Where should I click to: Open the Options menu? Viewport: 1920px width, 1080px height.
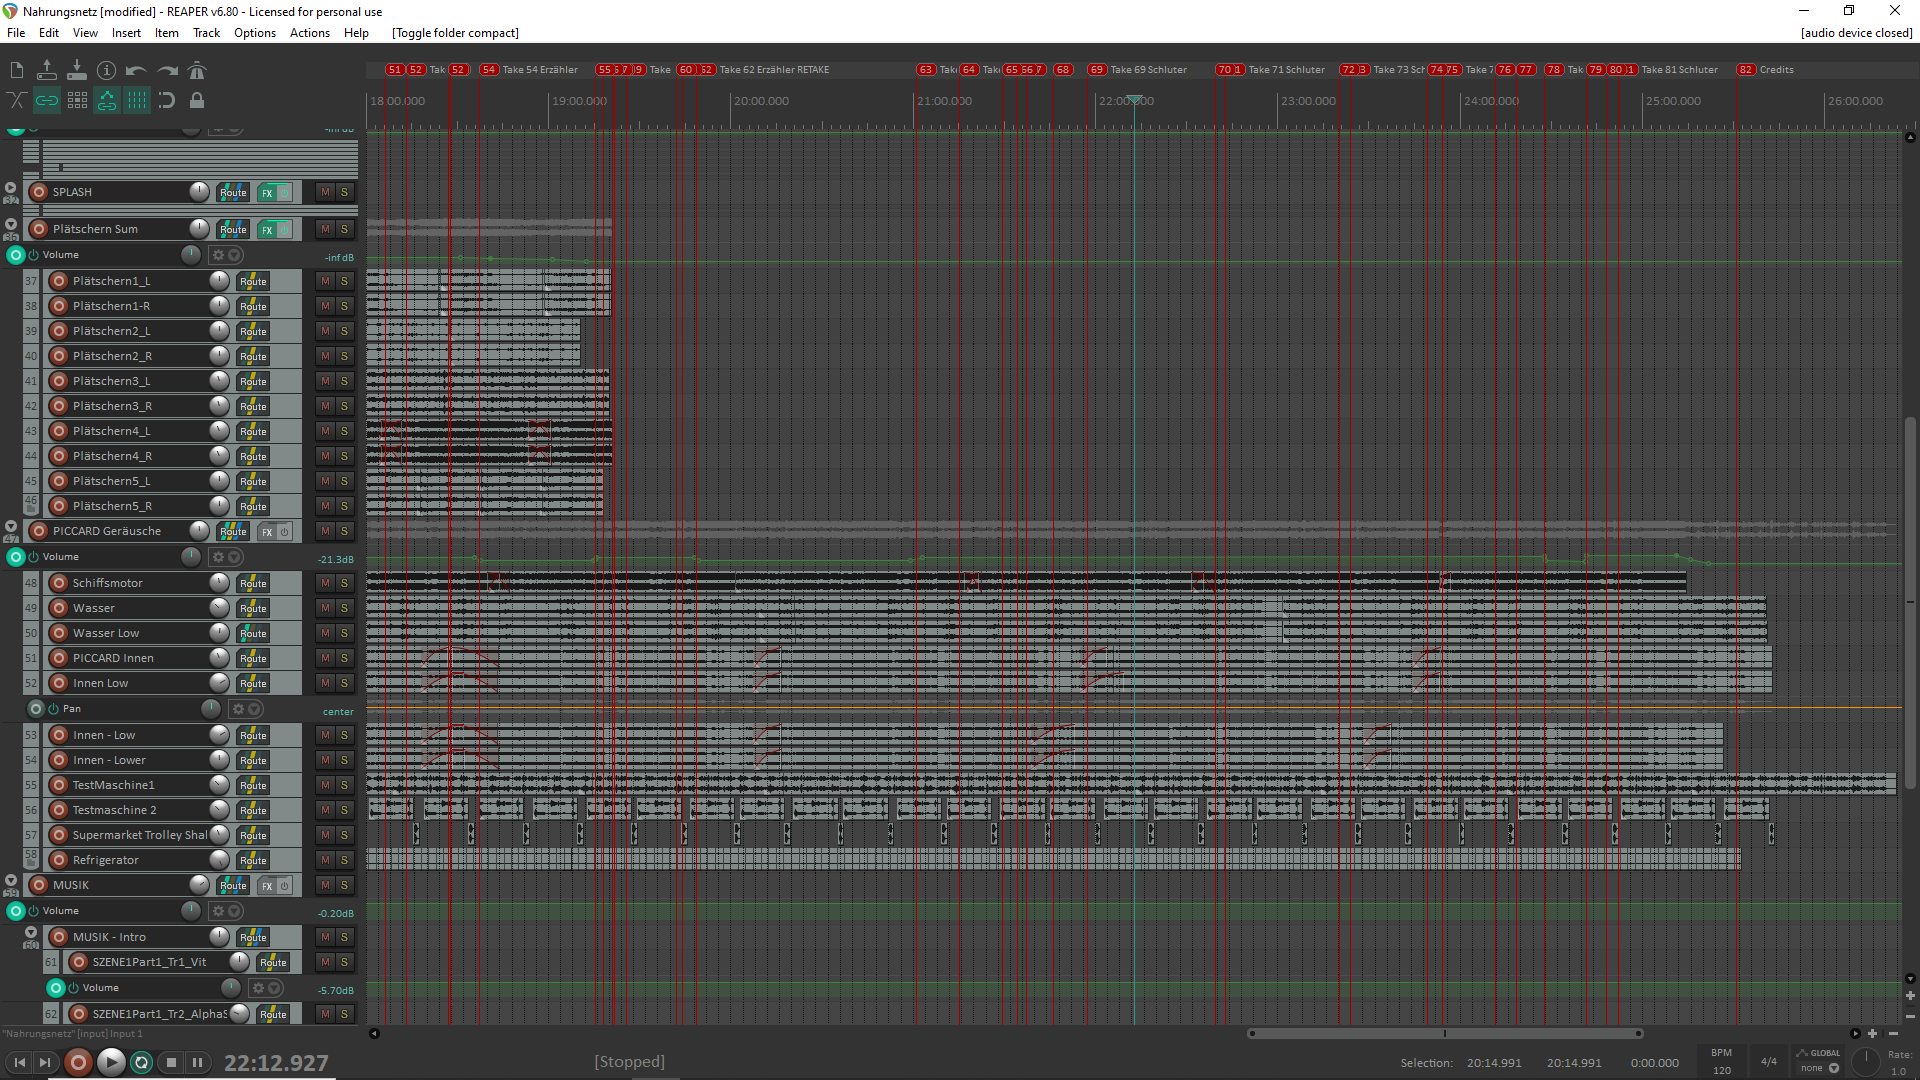254,33
